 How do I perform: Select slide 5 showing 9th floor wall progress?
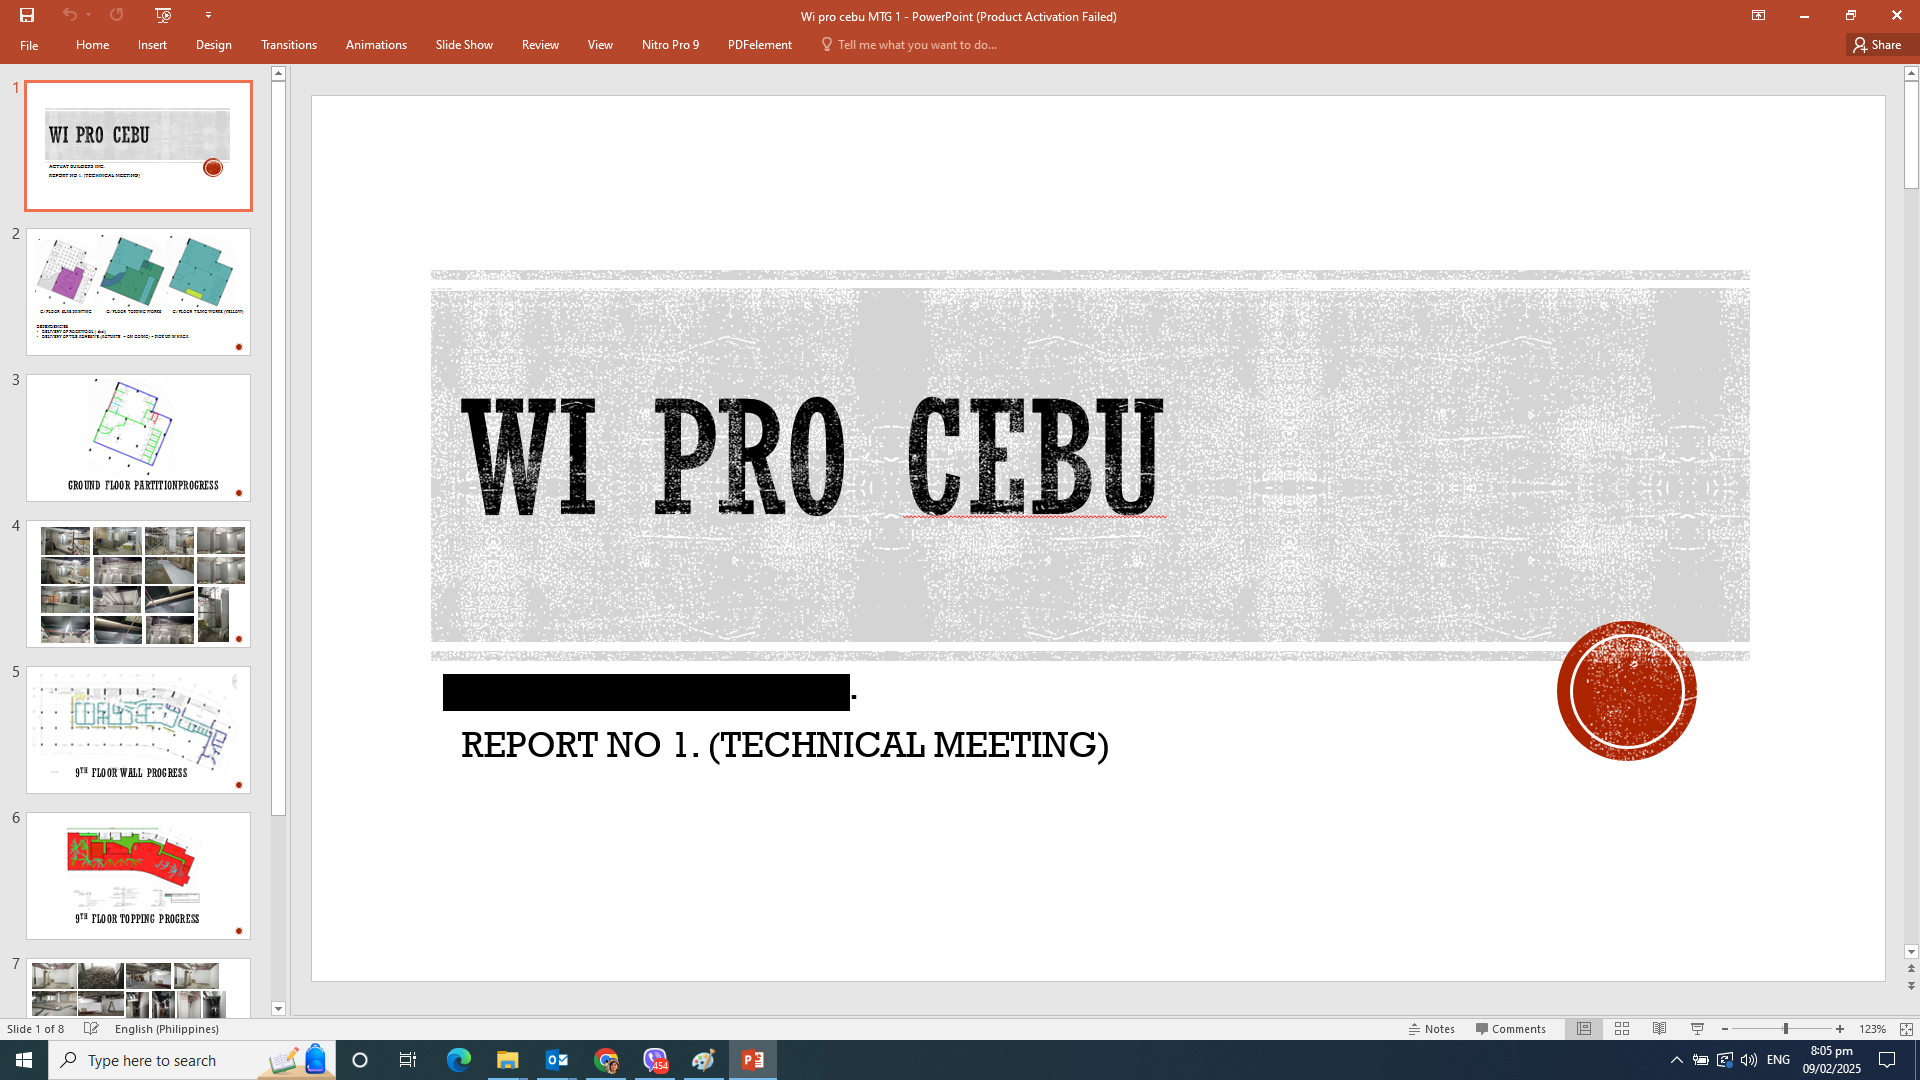pyautogui.click(x=138, y=729)
